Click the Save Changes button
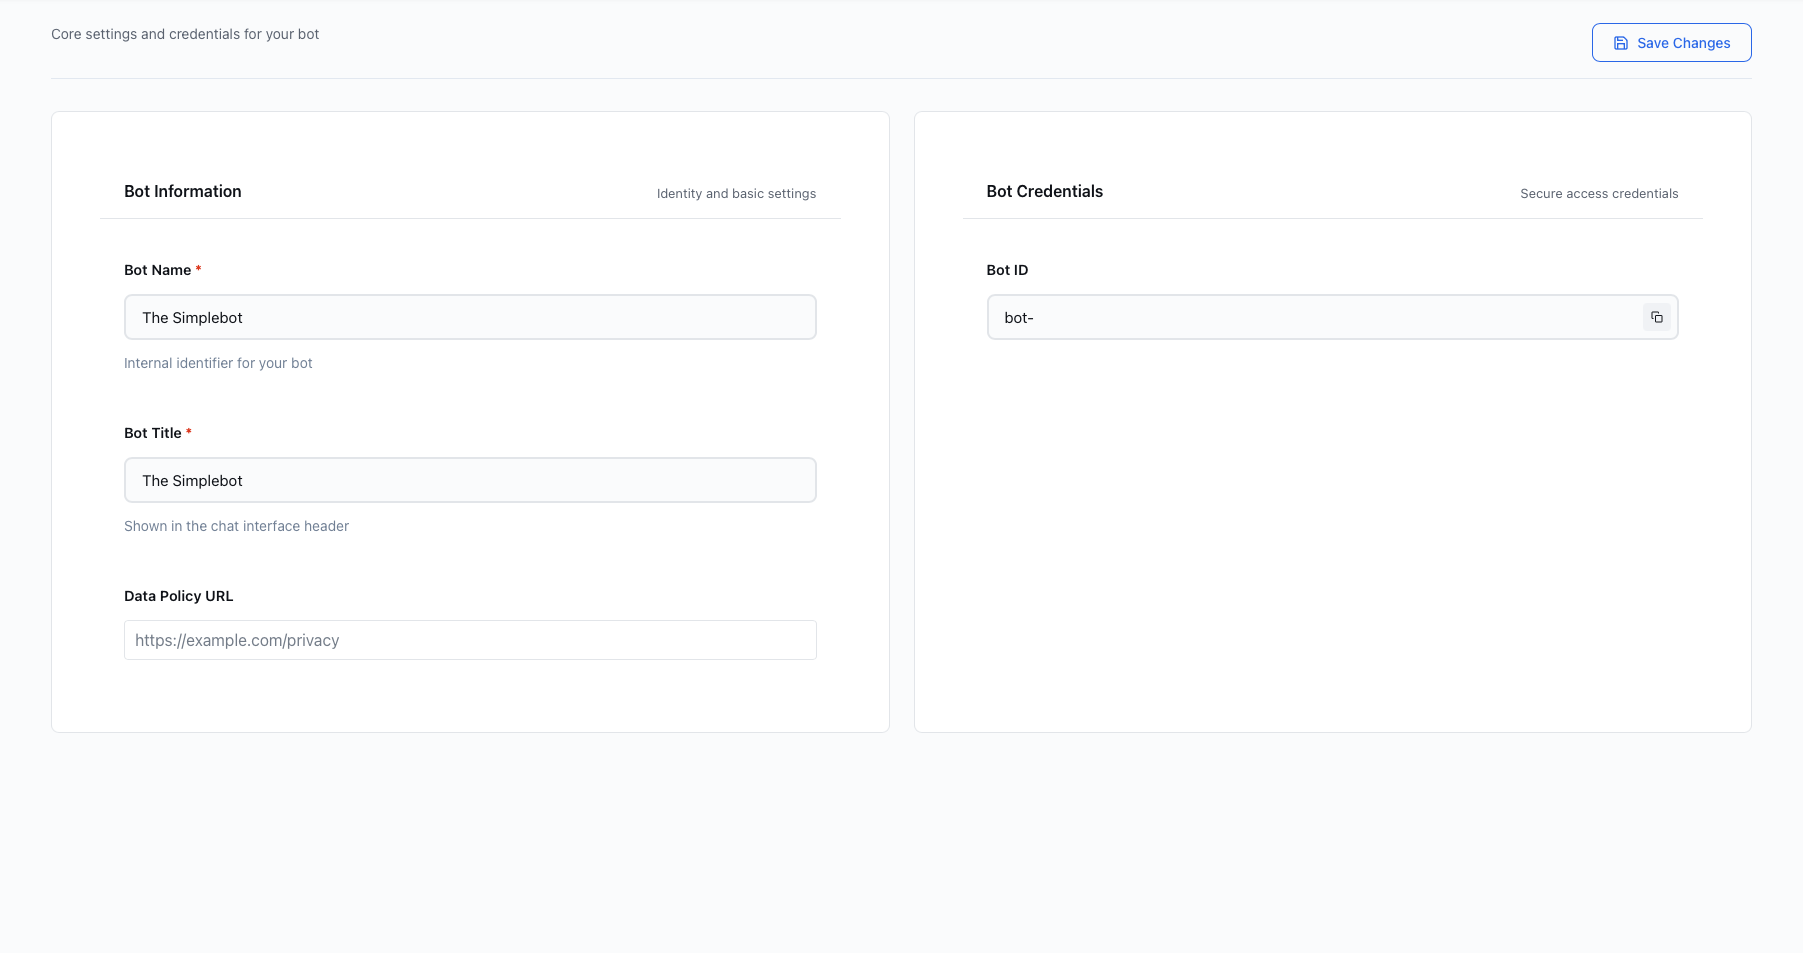1803x953 pixels. point(1670,42)
